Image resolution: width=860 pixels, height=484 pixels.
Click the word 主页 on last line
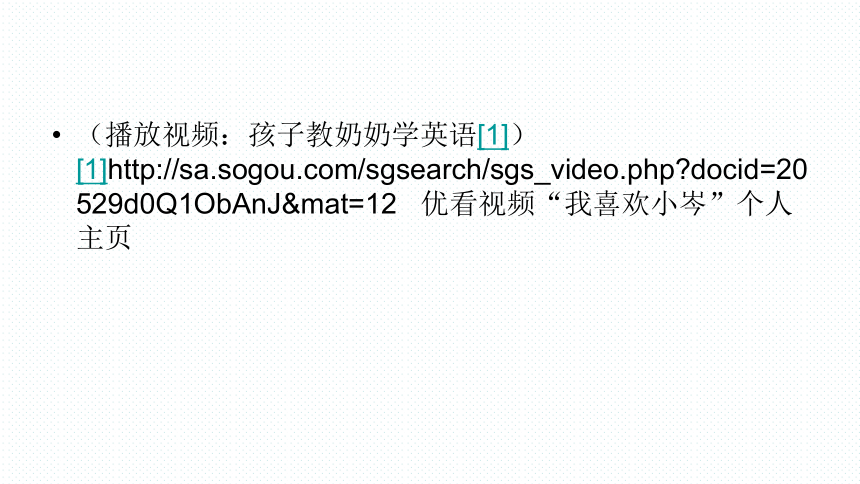(104, 238)
